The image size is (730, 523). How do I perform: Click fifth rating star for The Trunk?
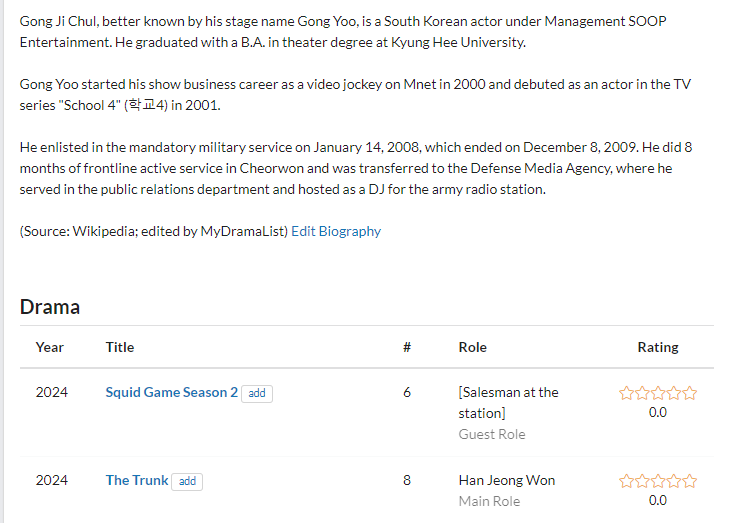[689, 481]
